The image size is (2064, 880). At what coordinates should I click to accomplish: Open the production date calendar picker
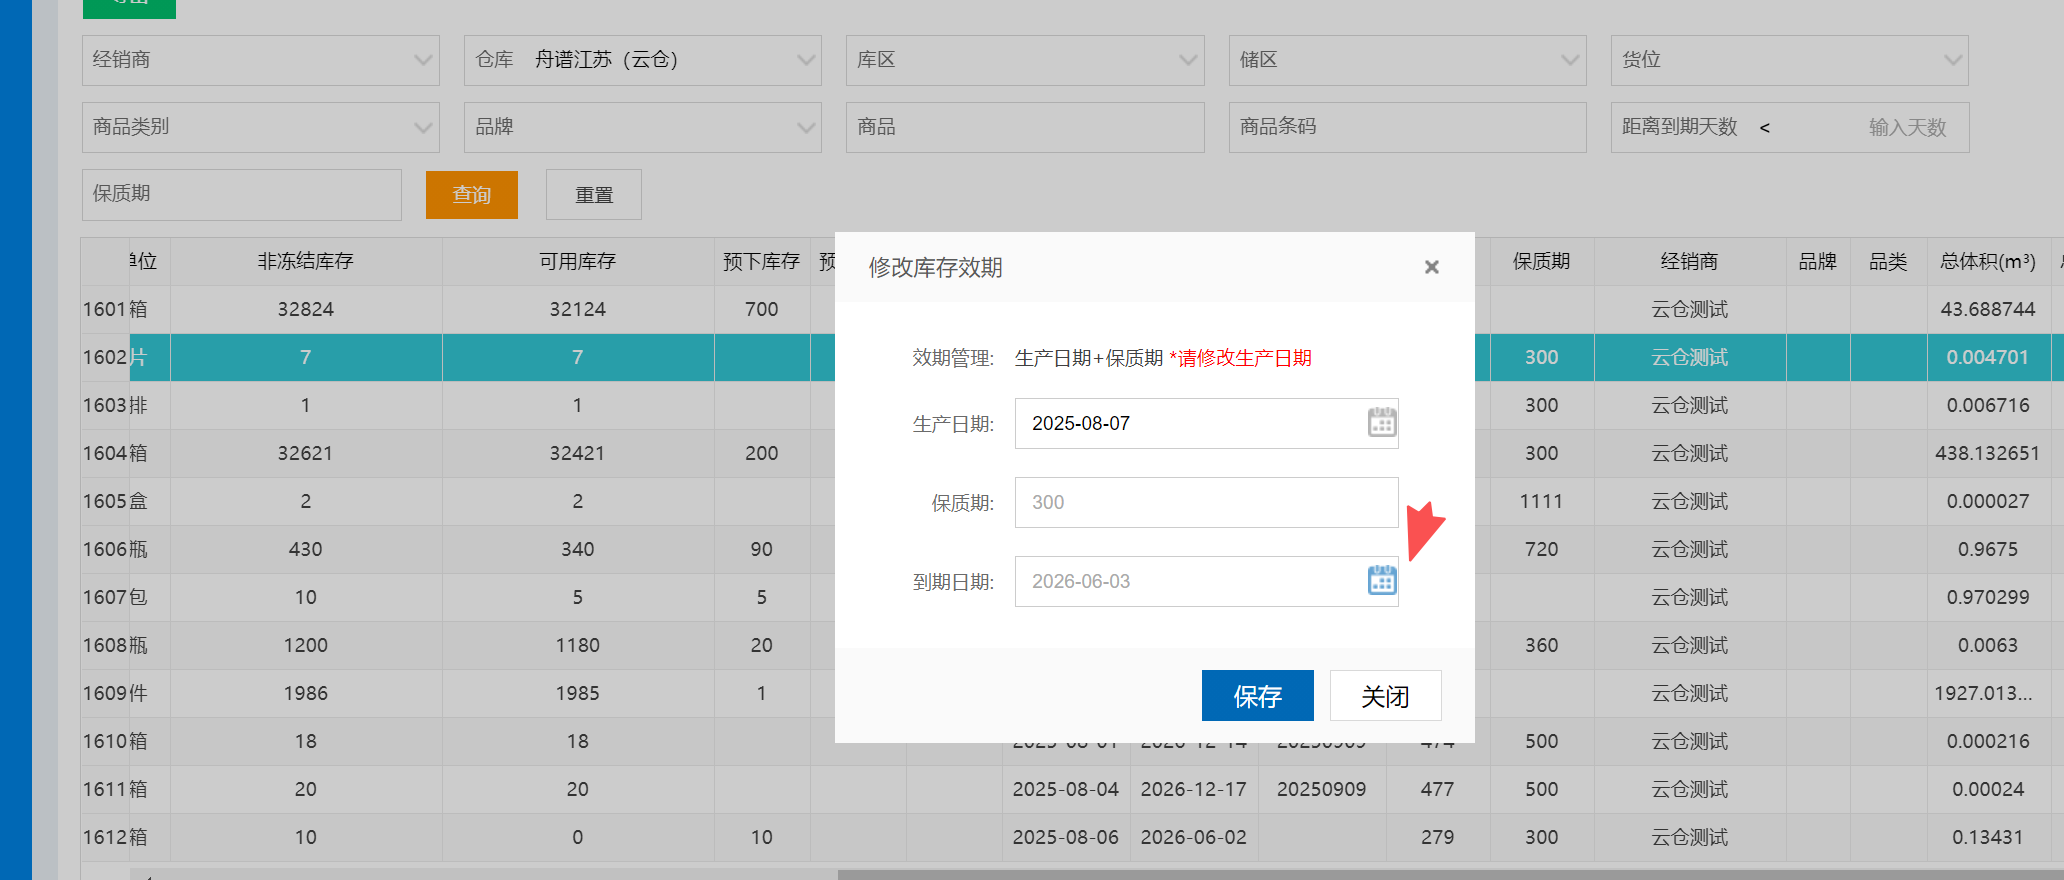coord(1381,423)
